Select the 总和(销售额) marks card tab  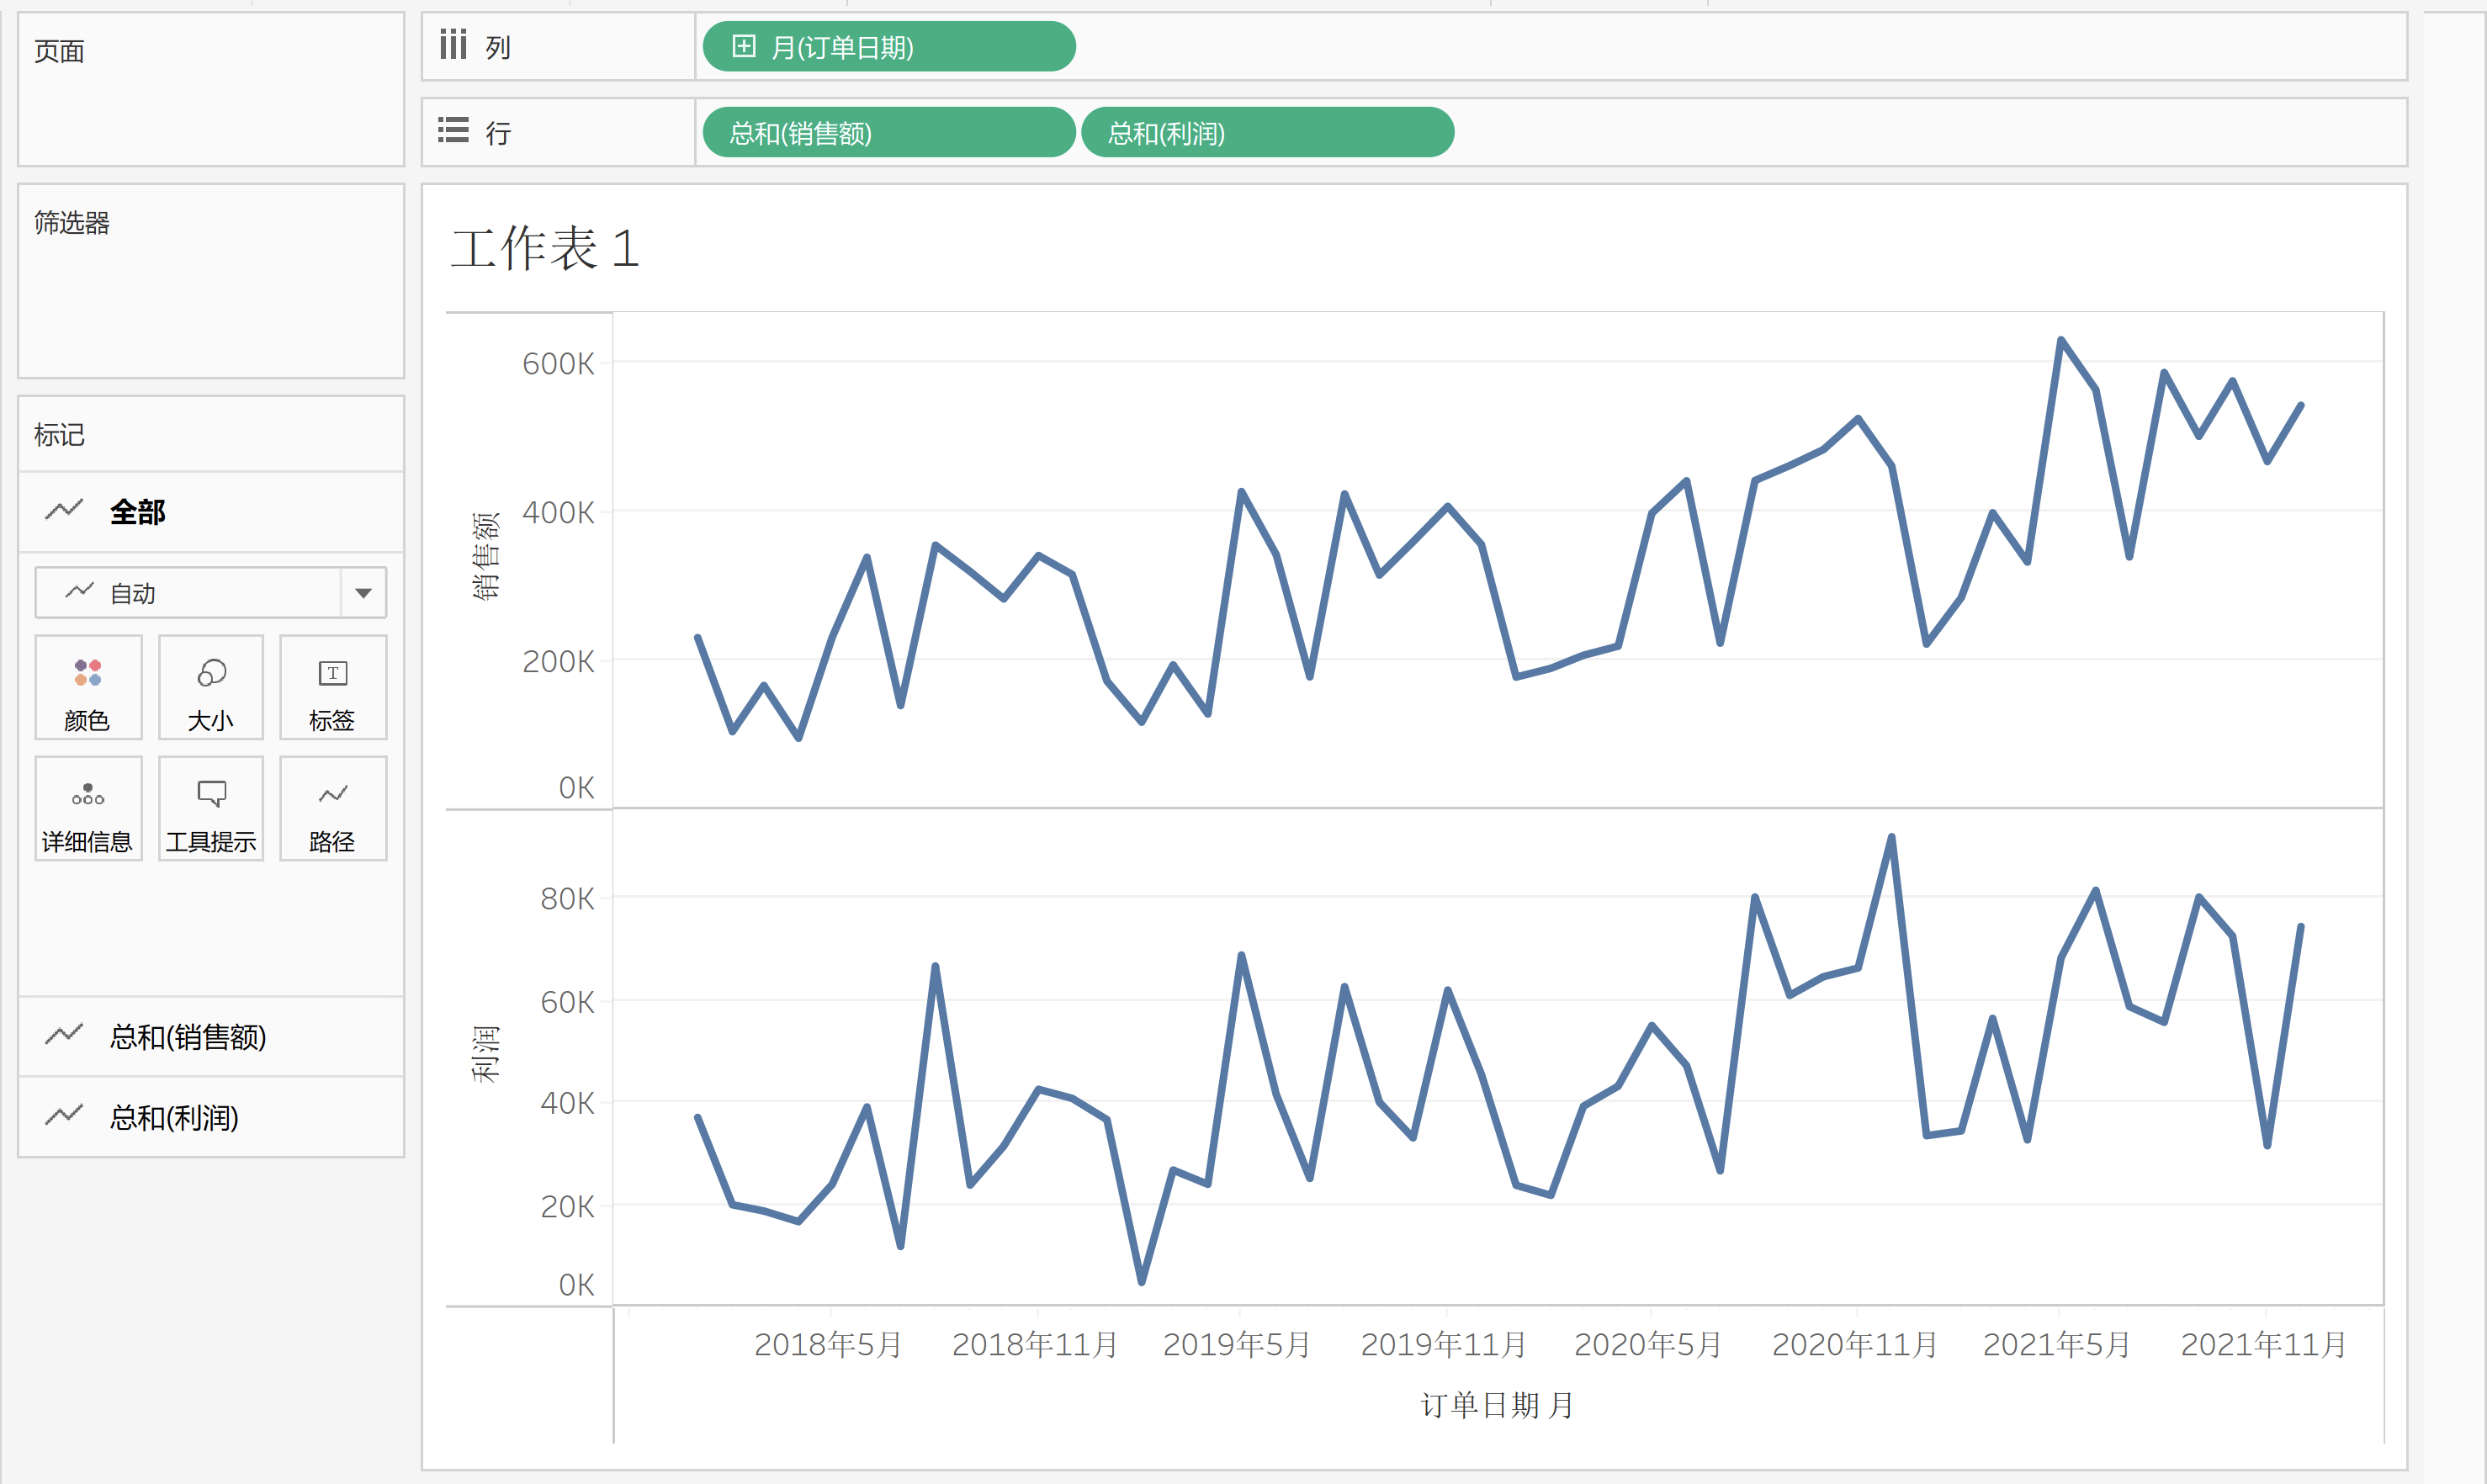(x=211, y=1037)
